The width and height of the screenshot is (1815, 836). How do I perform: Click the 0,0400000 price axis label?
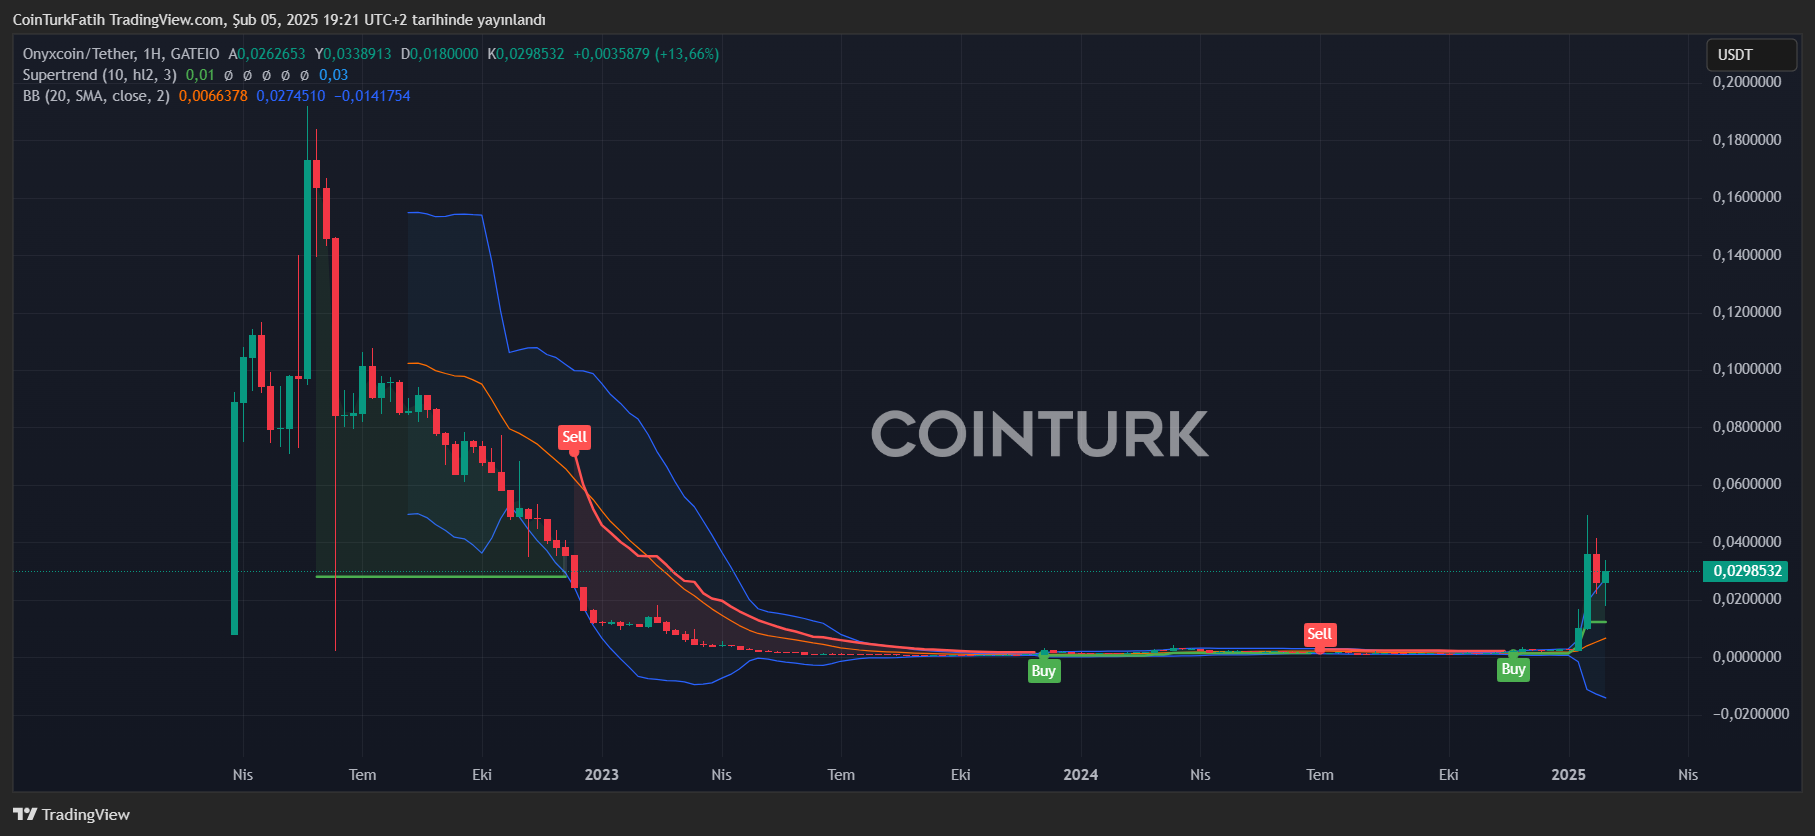(1747, 542)
